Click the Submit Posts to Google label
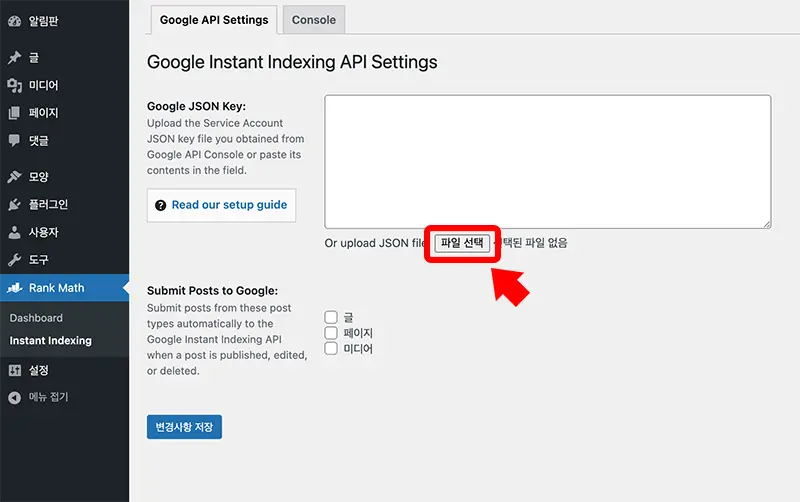The height and width of the screenshot is (502, 800). point(212,291)
